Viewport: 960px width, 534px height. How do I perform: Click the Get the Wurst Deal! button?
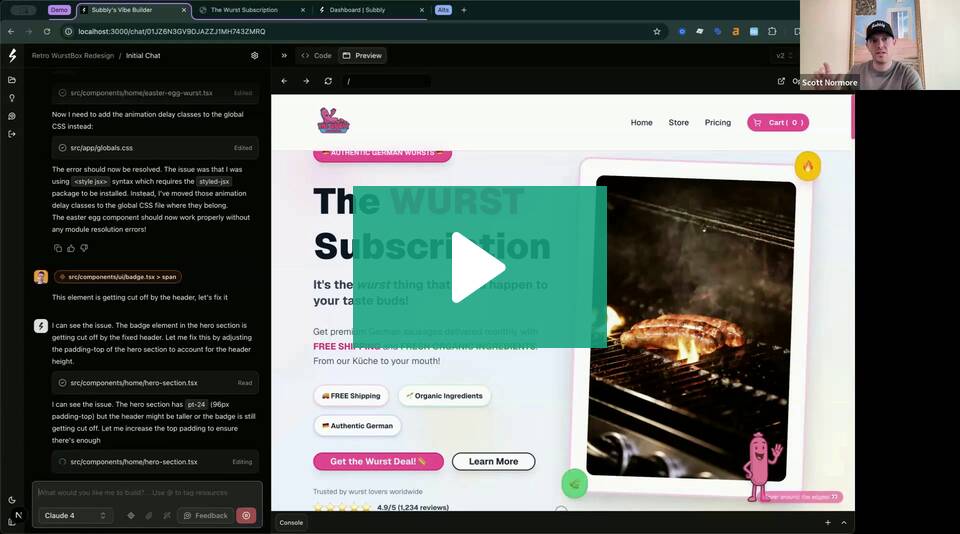(378, 461)
